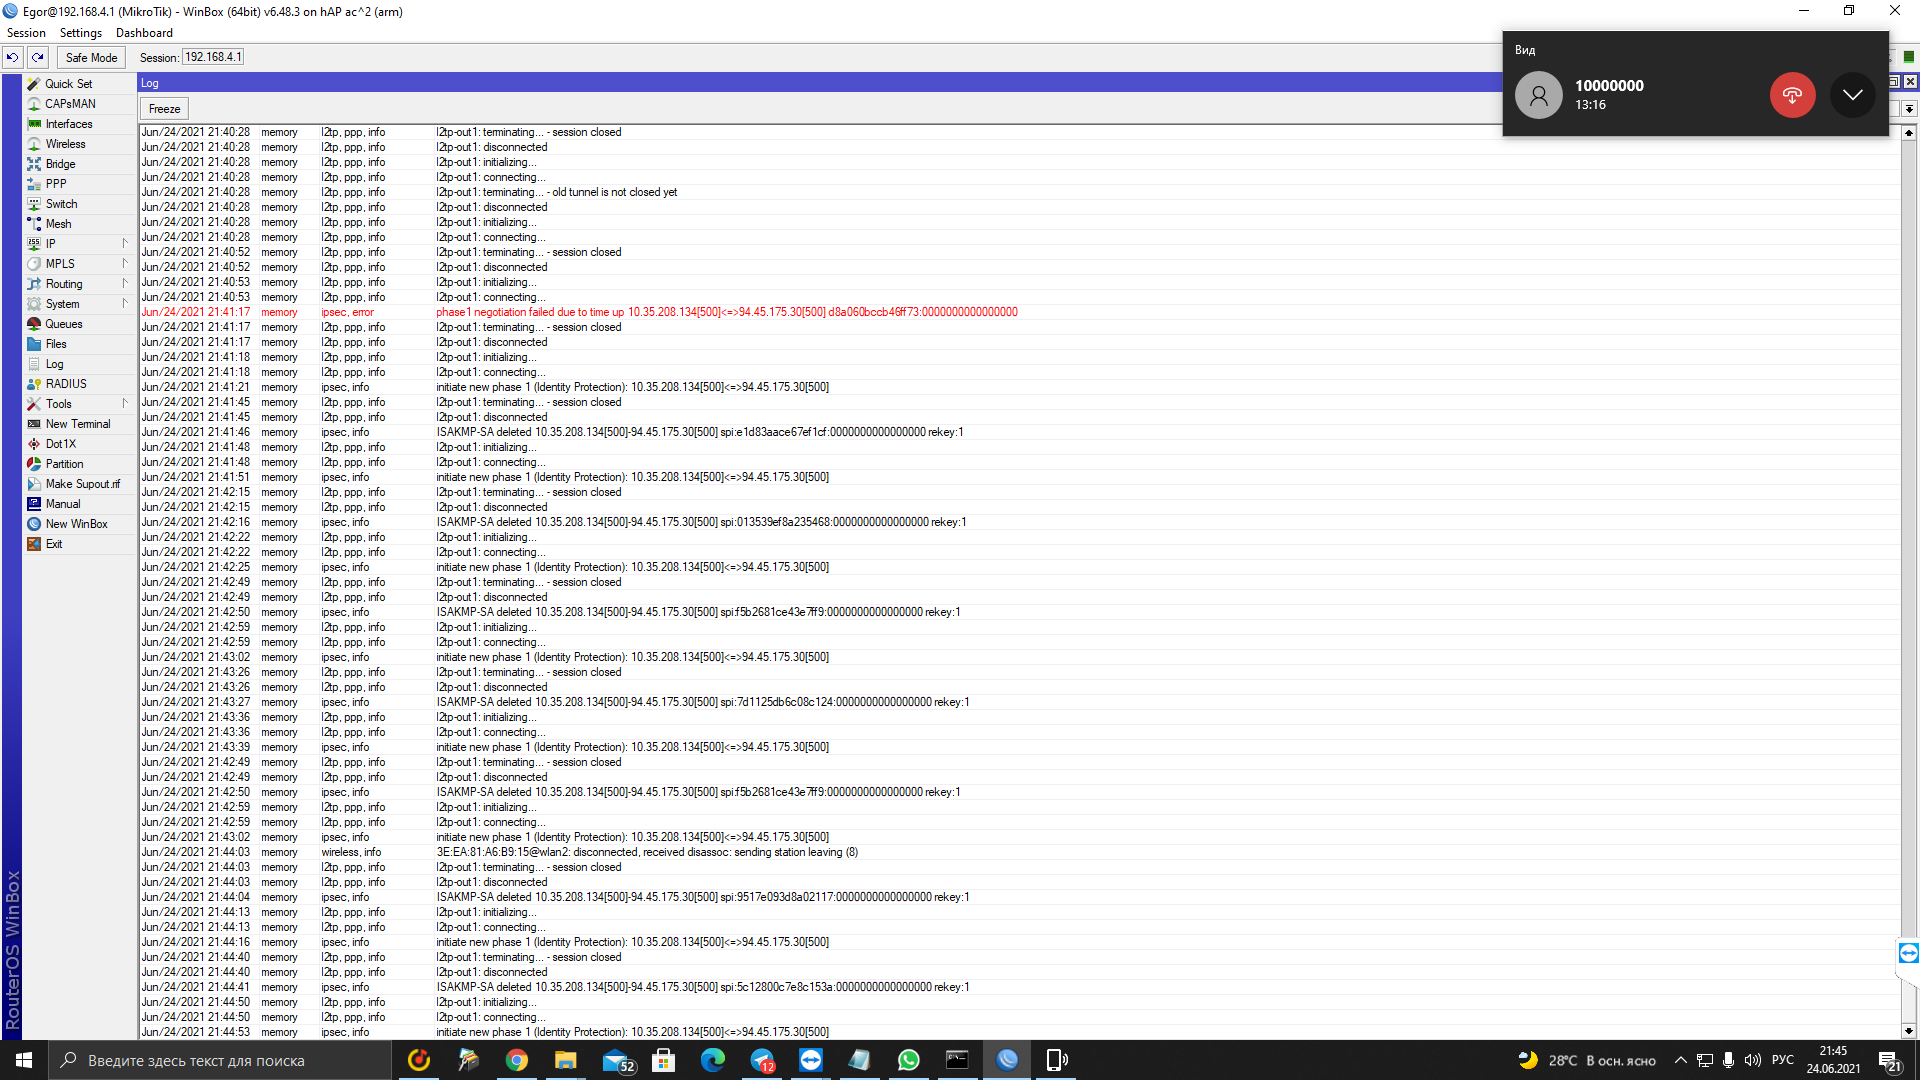Image resolution: width=1920 pixels, height=1080 pixels.
Task: Open the Settings menu
Action: click(x=80, y=33)
